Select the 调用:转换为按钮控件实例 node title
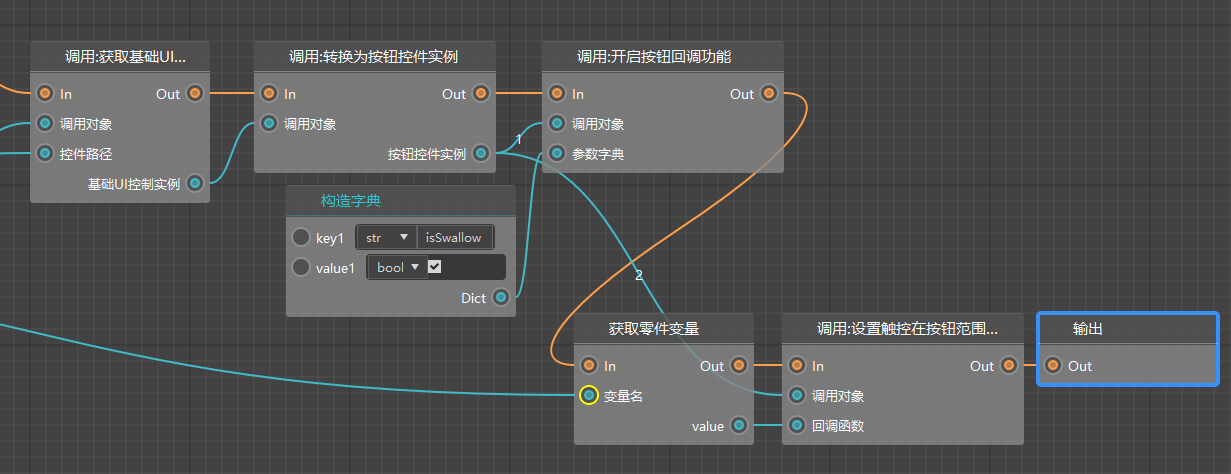This screenshot has height=474, width=1231. tap(375, 57)
